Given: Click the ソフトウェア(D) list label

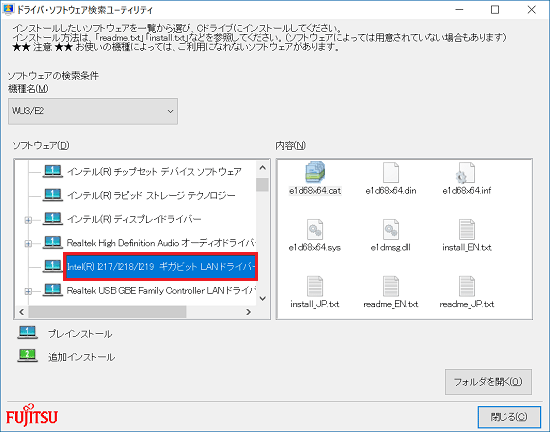Looking at the screenshot, I should pos(41,145).
